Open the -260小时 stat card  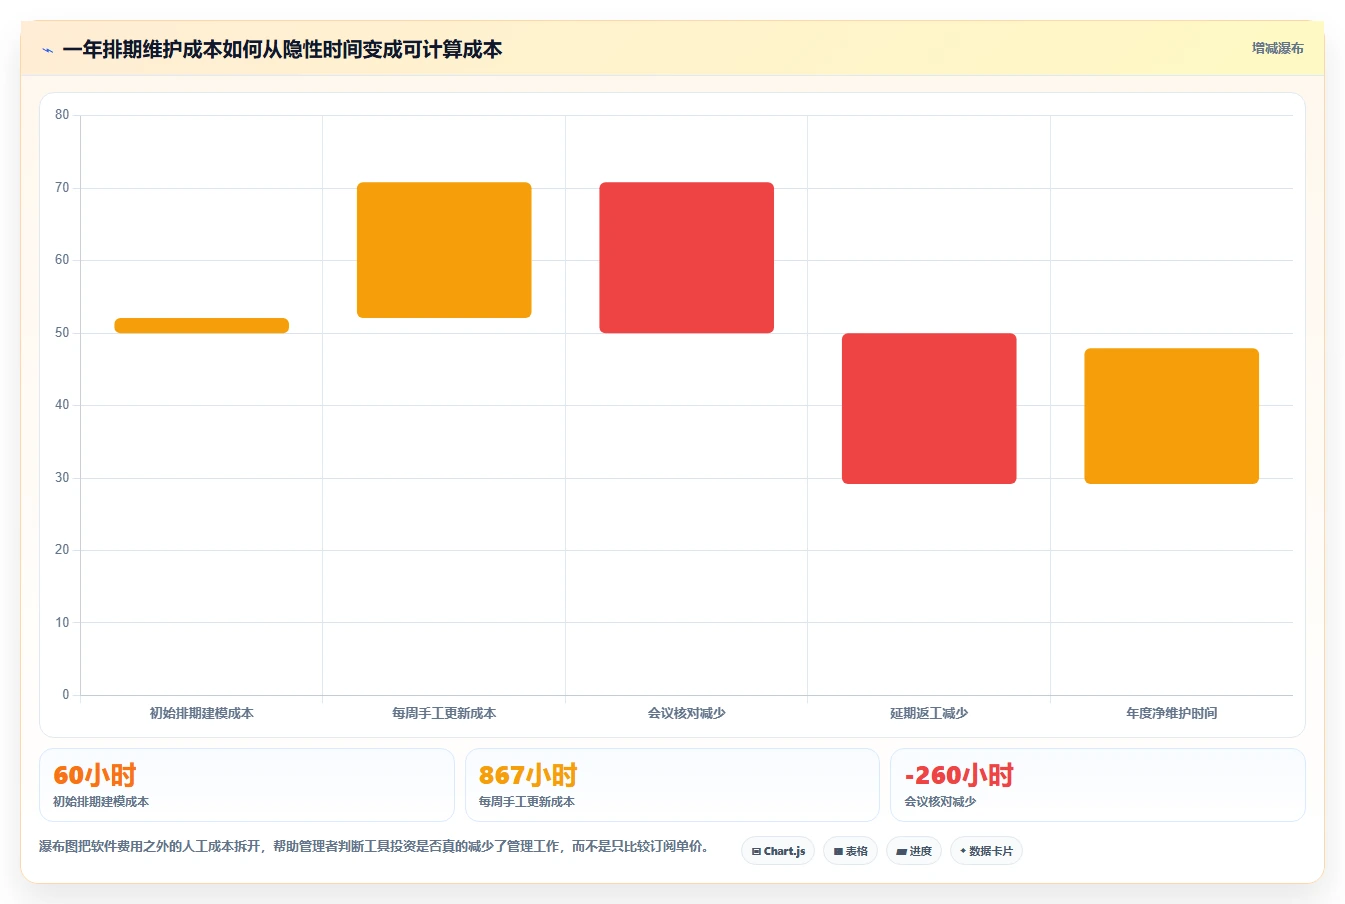(x=1098, y=785)
